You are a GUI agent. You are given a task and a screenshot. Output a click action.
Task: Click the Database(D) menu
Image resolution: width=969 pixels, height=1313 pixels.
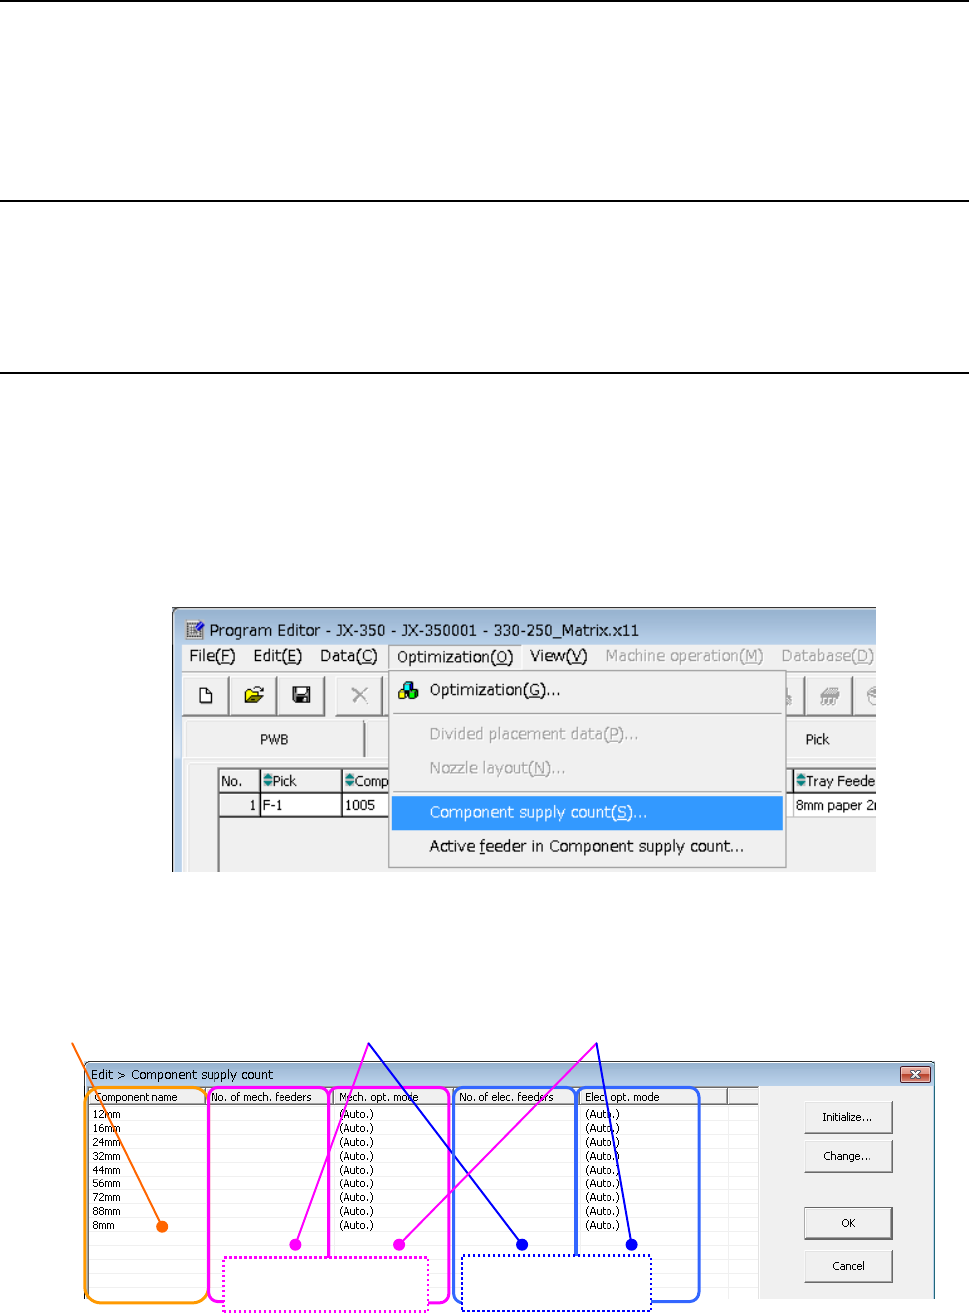827,656
